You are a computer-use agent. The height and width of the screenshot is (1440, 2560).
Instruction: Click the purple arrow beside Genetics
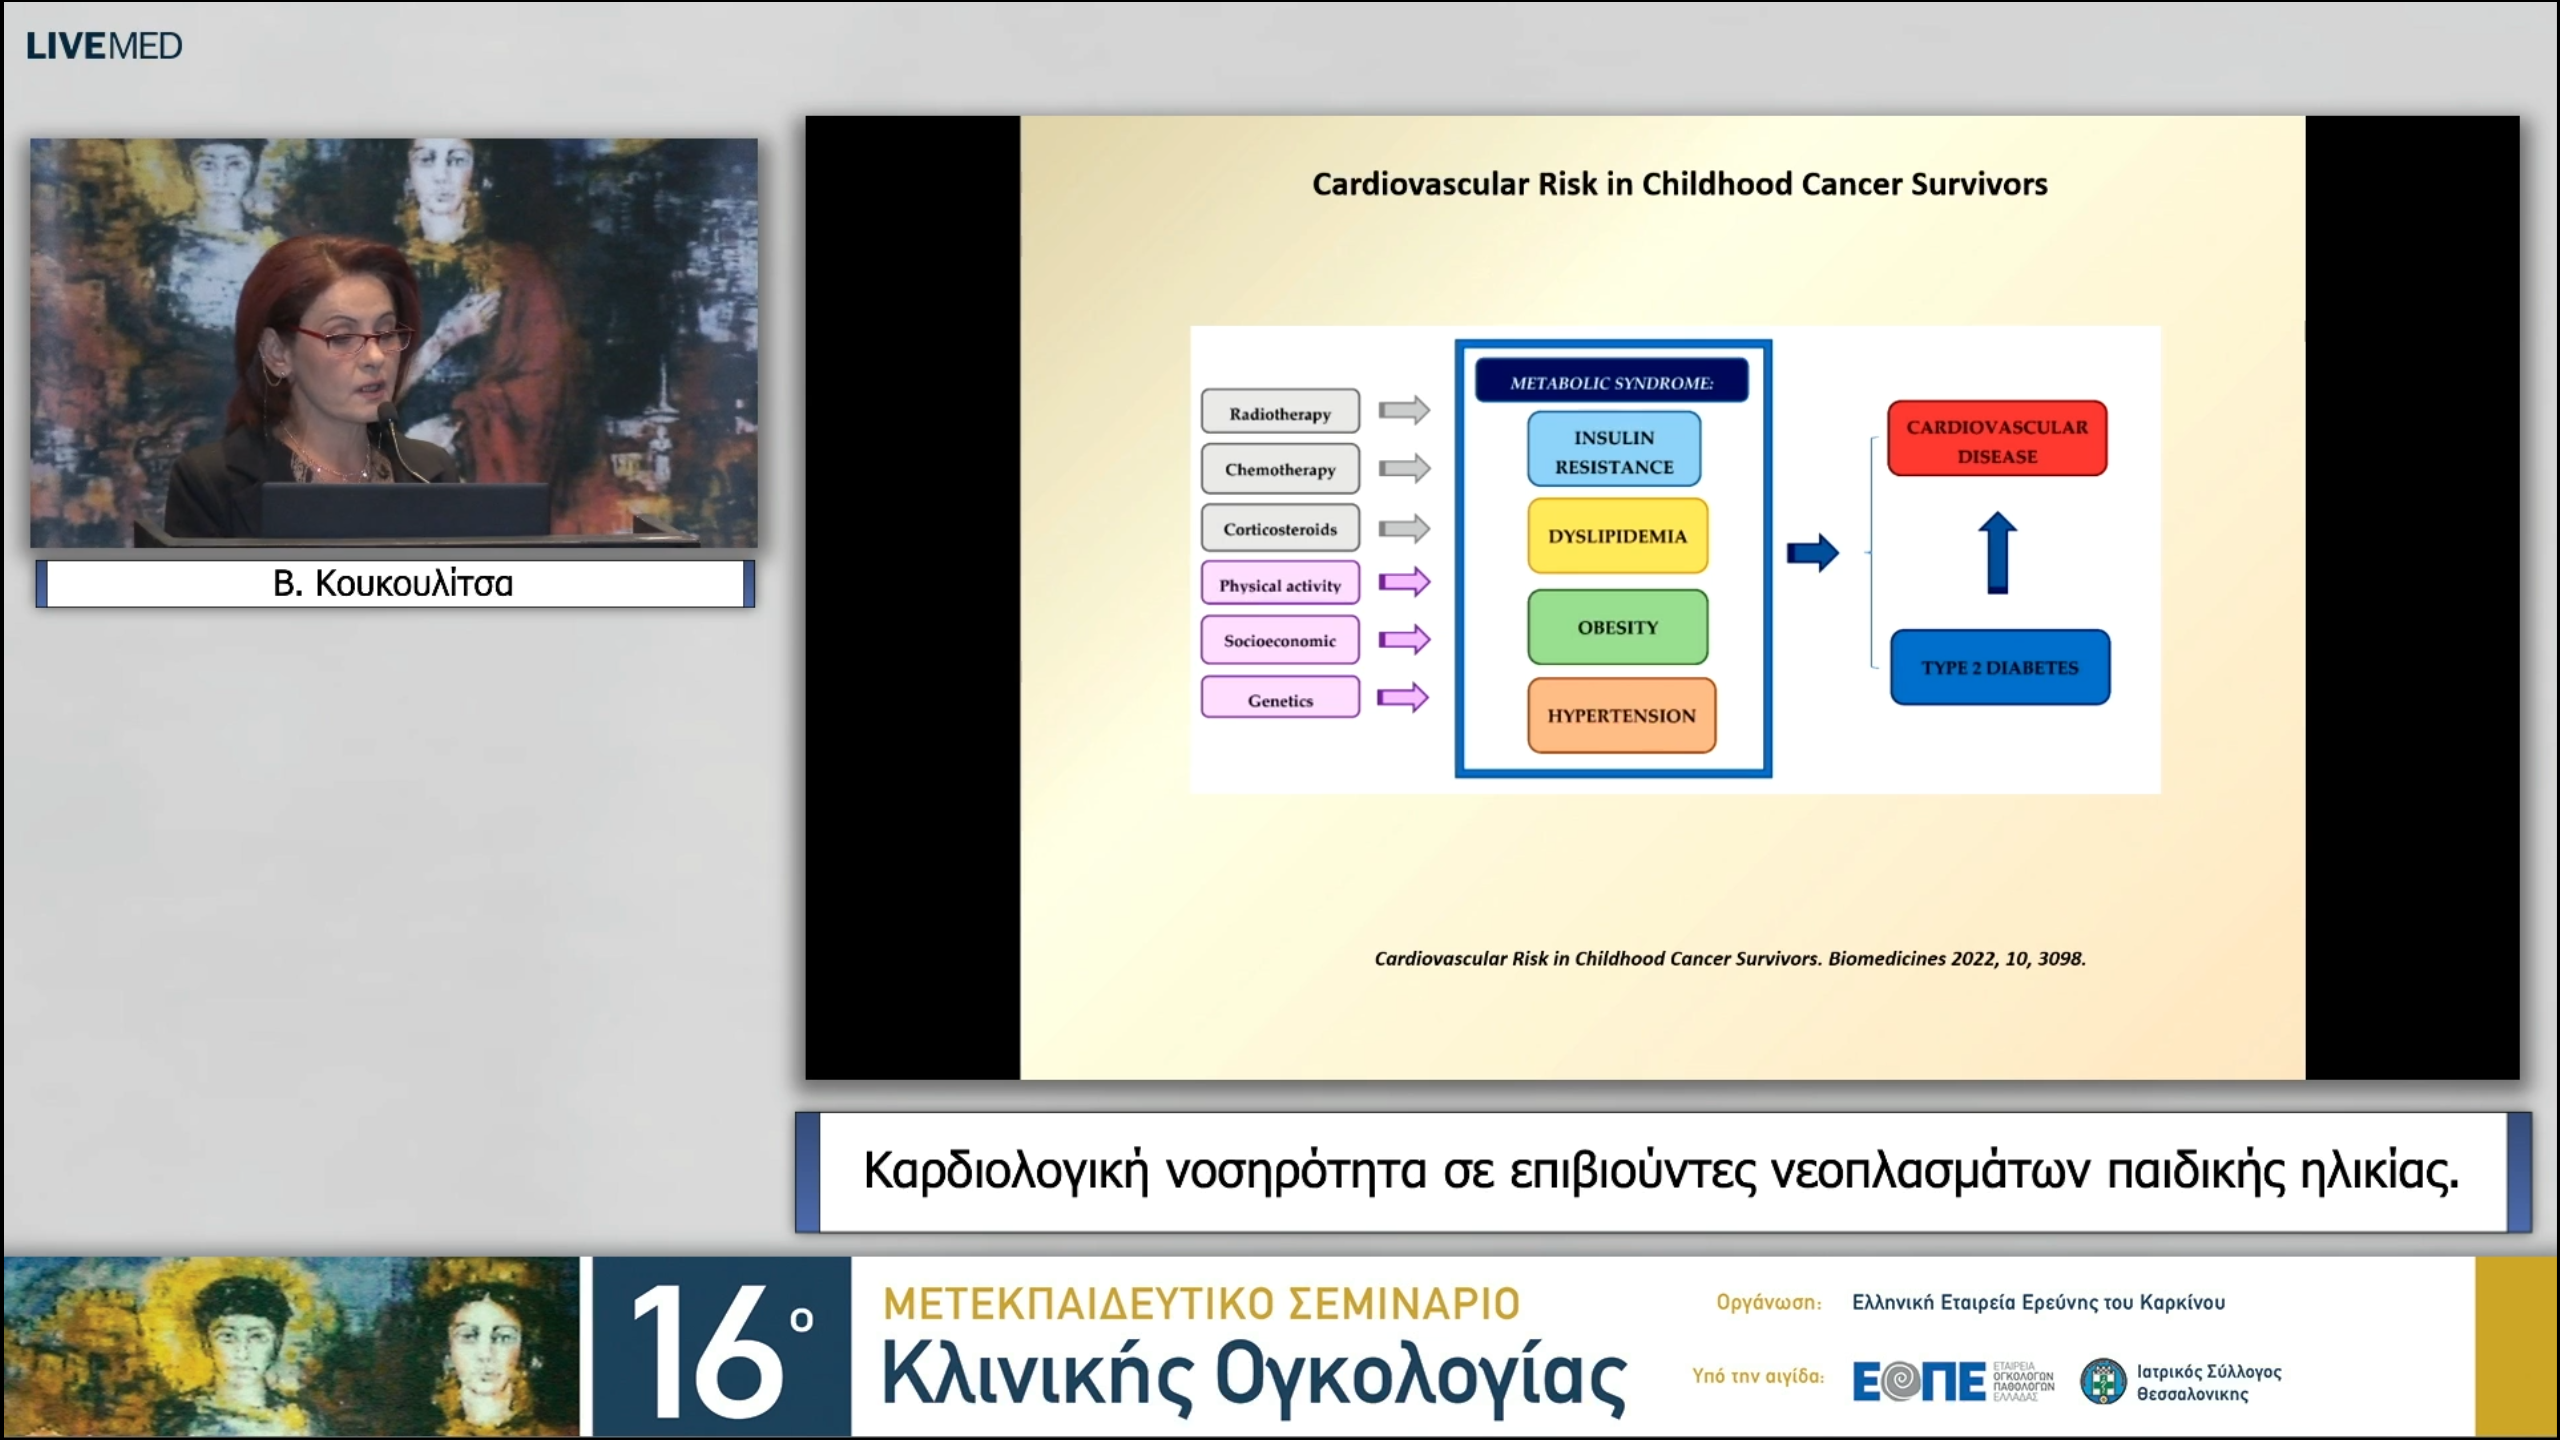tap(1403, 698)
